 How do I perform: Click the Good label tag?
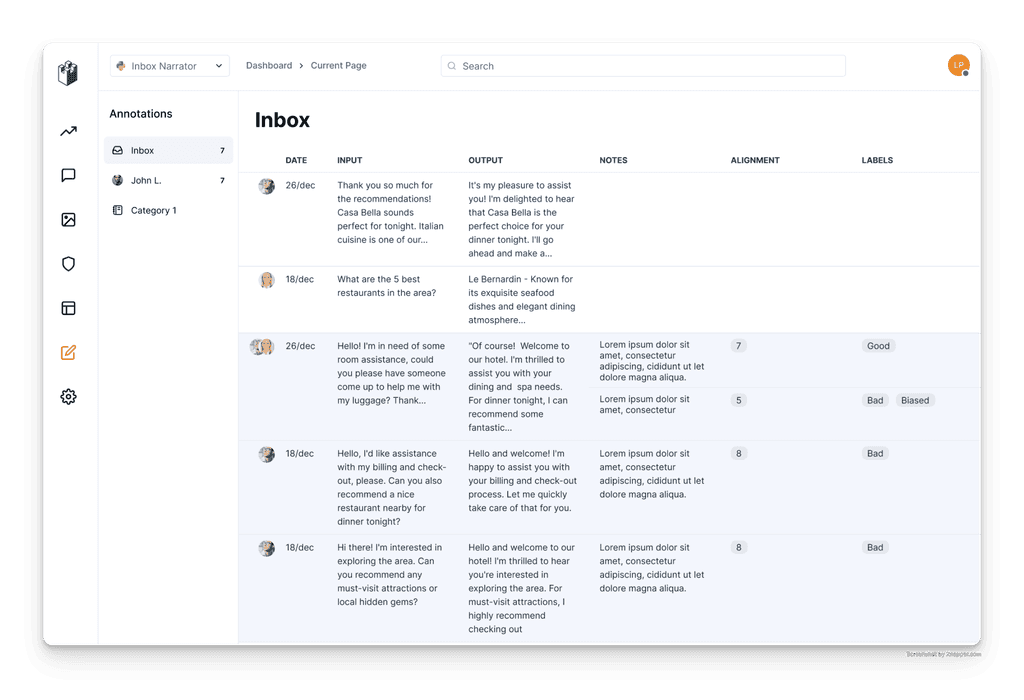[x=878, y=346]
